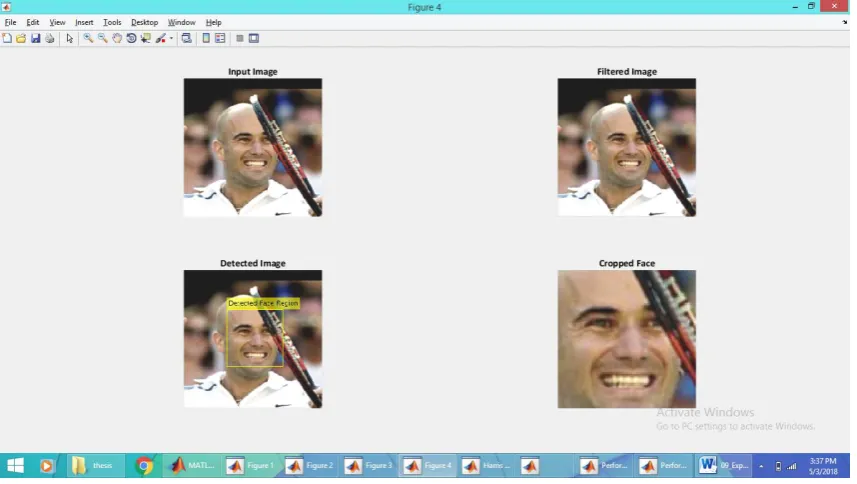The height and width of the screenshot is (484, 857).
Task: Open the Tools menu
Action: point(112,22)
